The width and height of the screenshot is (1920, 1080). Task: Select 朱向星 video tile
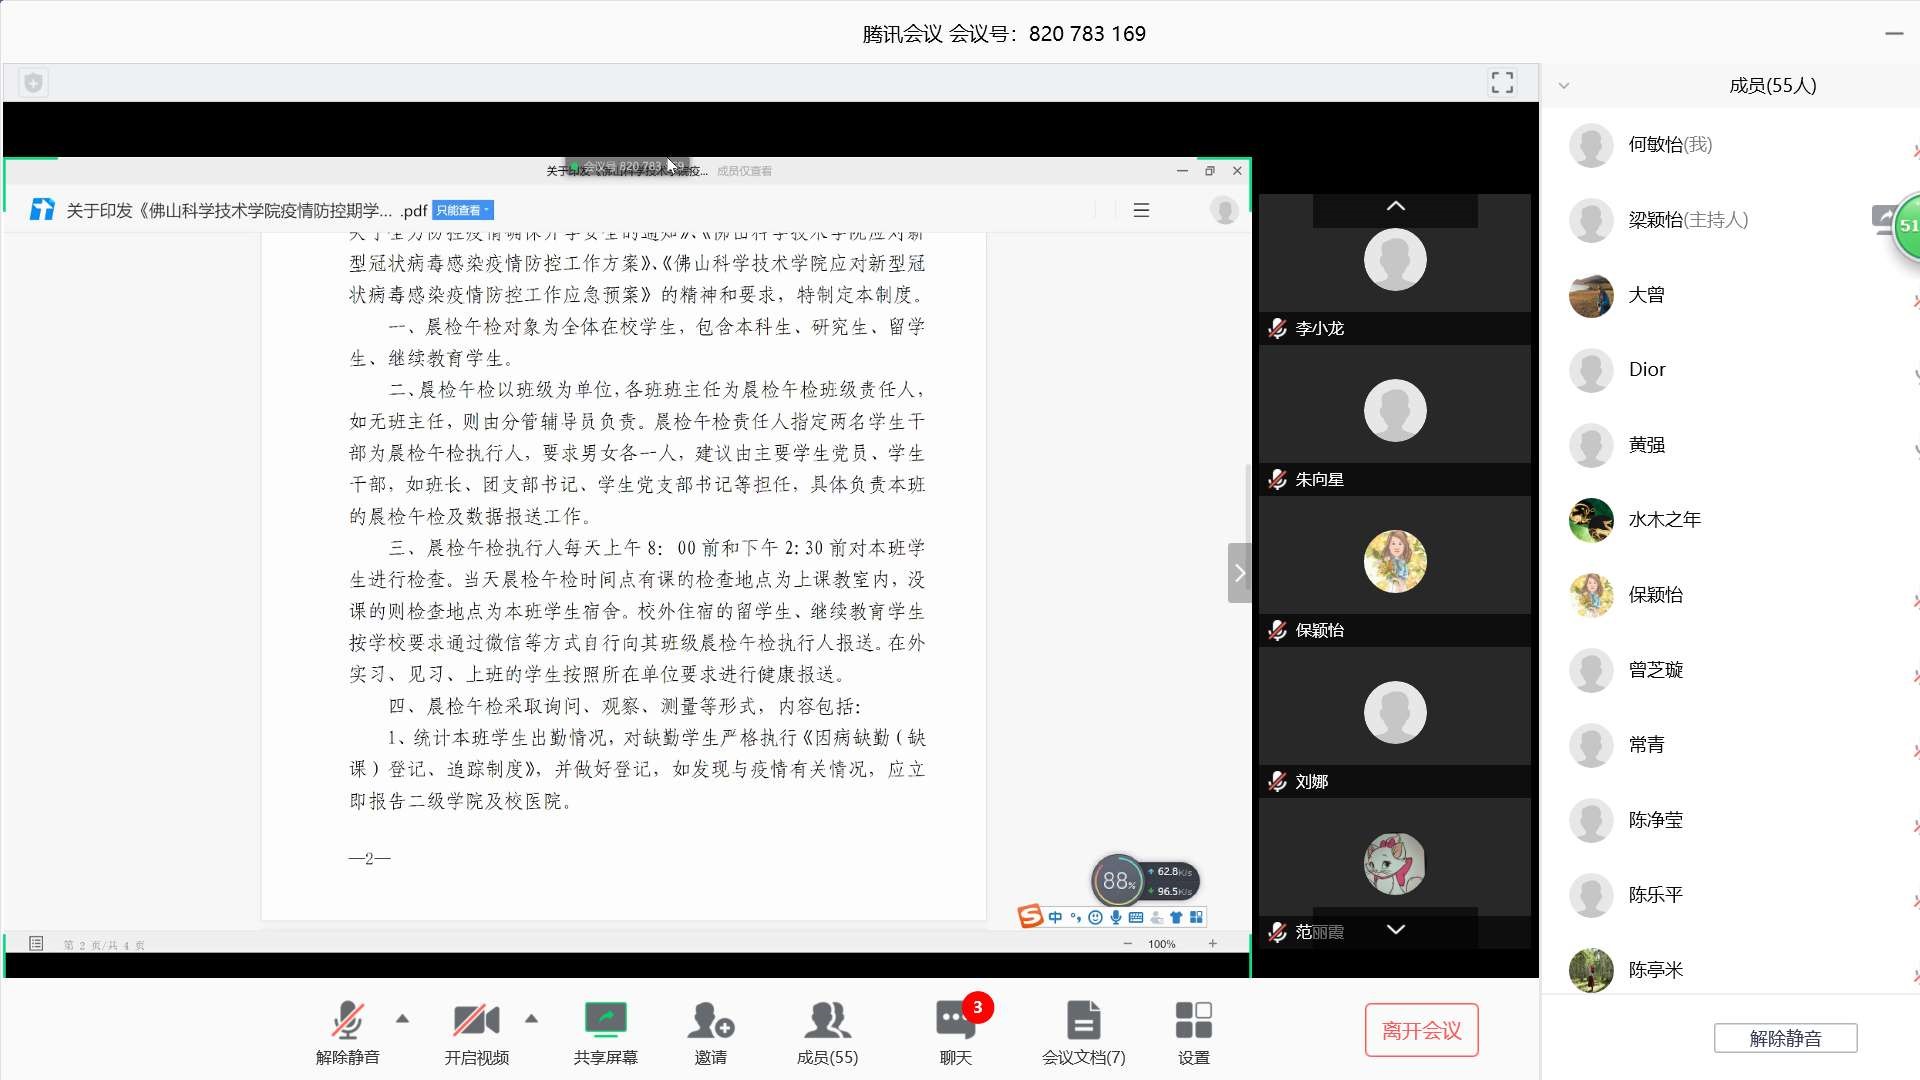pos(1394,420)
